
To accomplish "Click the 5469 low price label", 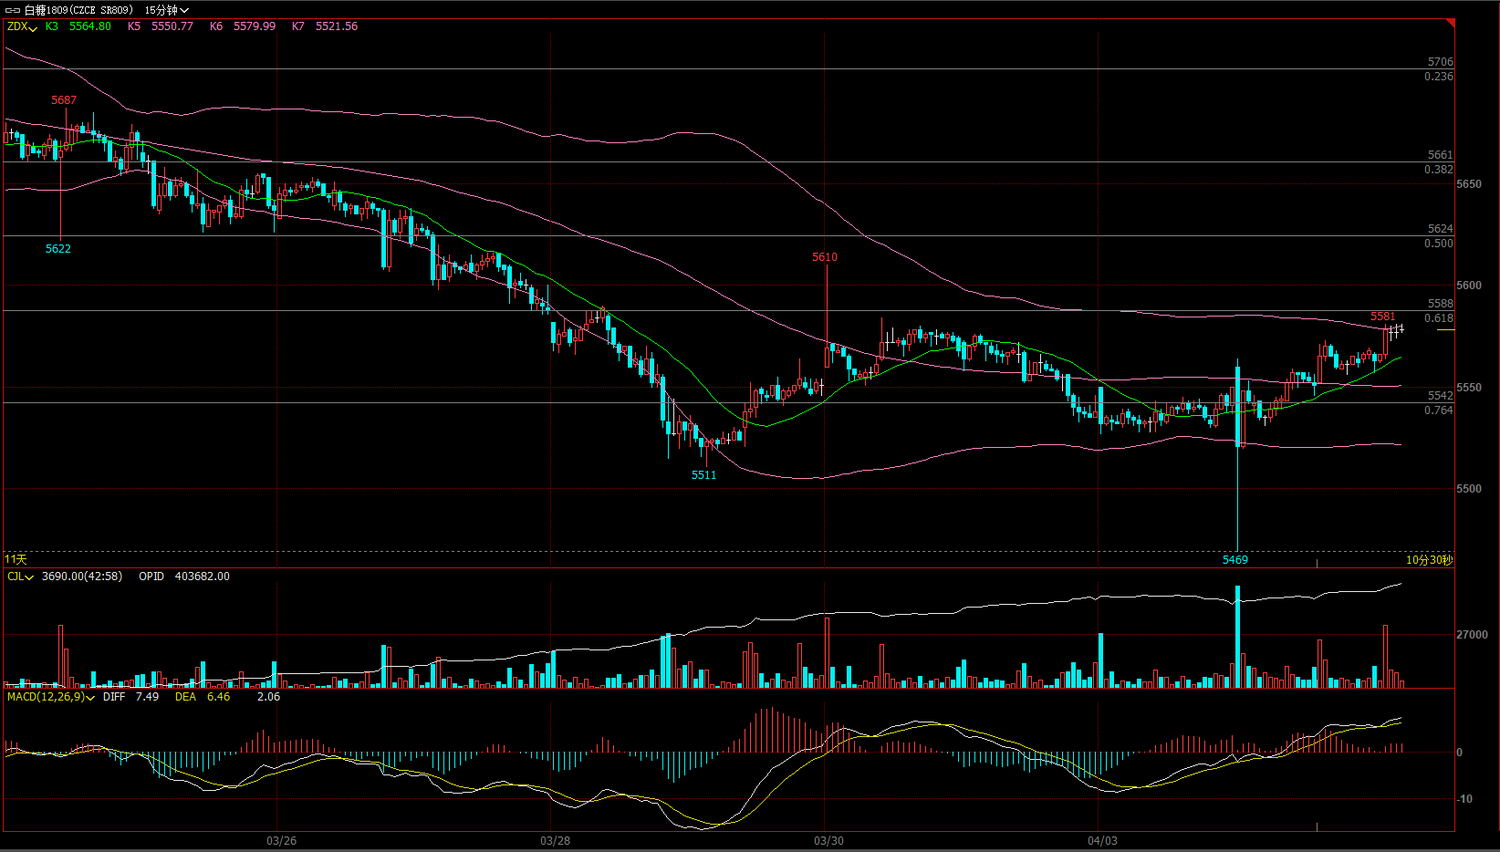I will pos(1235,560).
